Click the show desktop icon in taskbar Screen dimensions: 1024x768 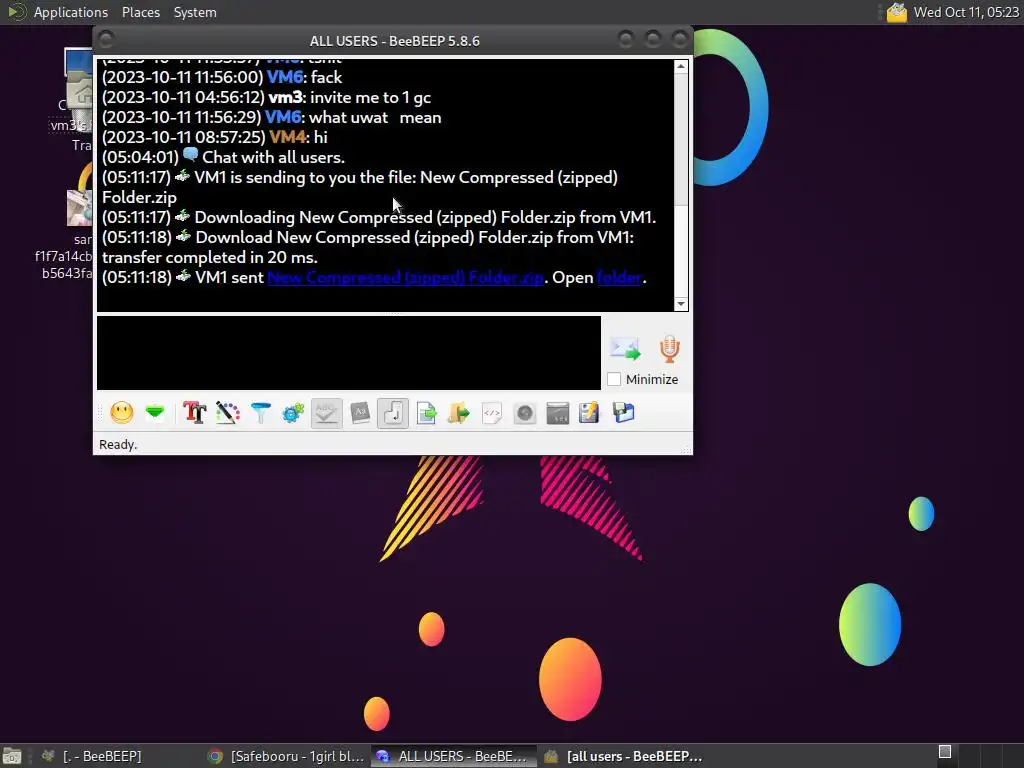pyautogui.click(x=11, y=756)
